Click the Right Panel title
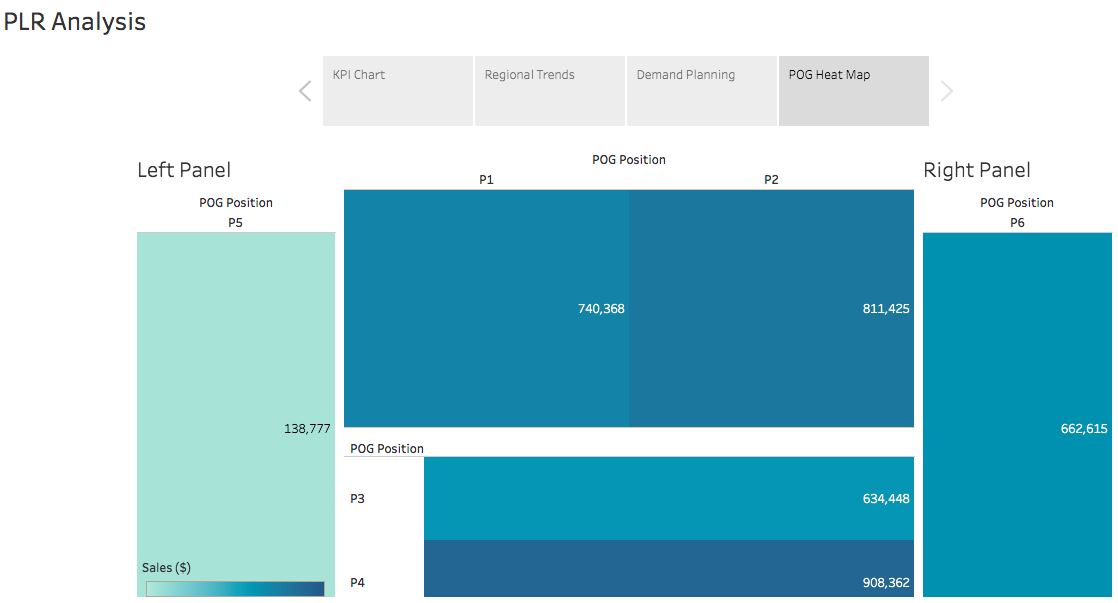The height and width of the screenshot is (603, 1118). (x=977, y=170)
